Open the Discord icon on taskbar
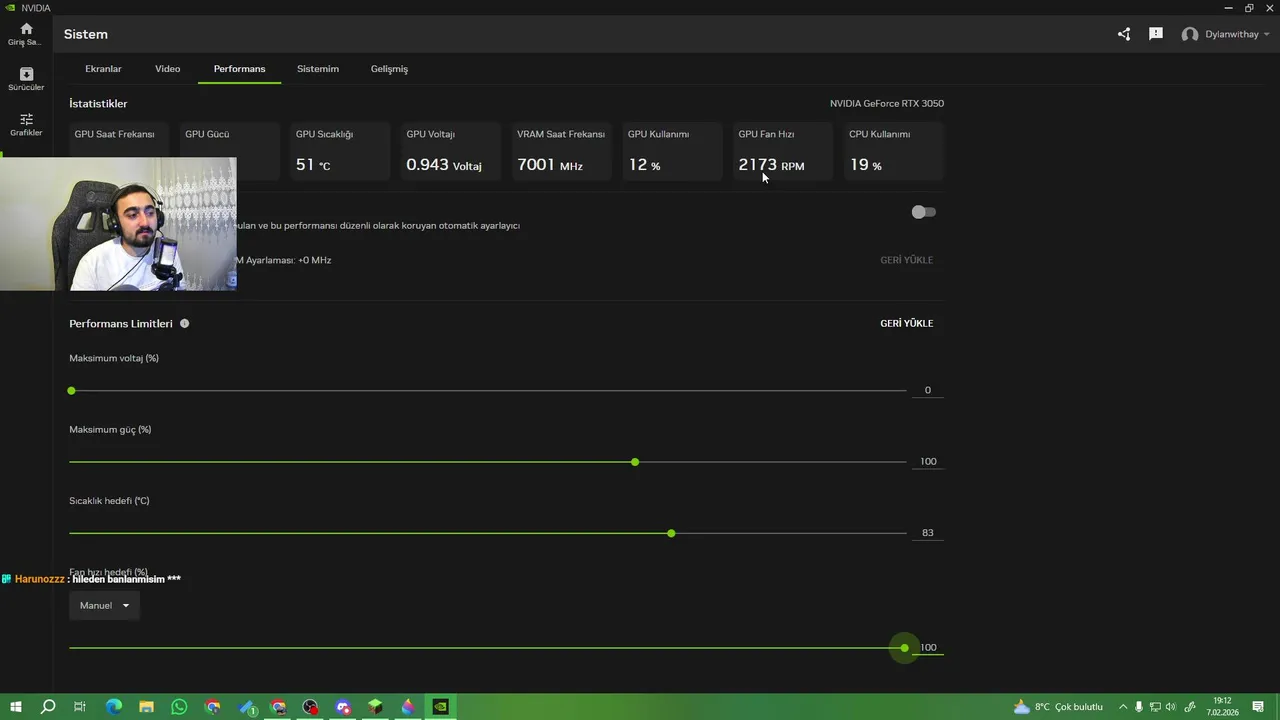This screenshot has height=720, width=1280. (x=343, y=707)
